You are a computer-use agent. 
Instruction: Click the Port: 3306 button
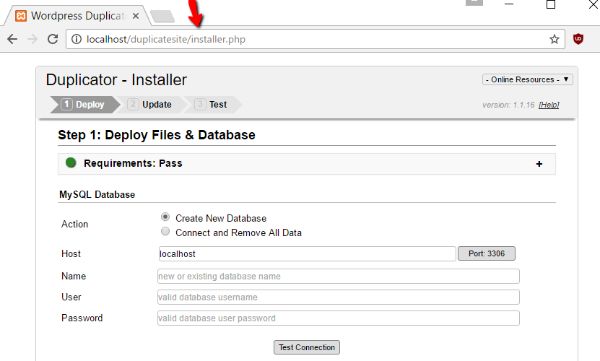pyautogui.click(x=487, y=253)
